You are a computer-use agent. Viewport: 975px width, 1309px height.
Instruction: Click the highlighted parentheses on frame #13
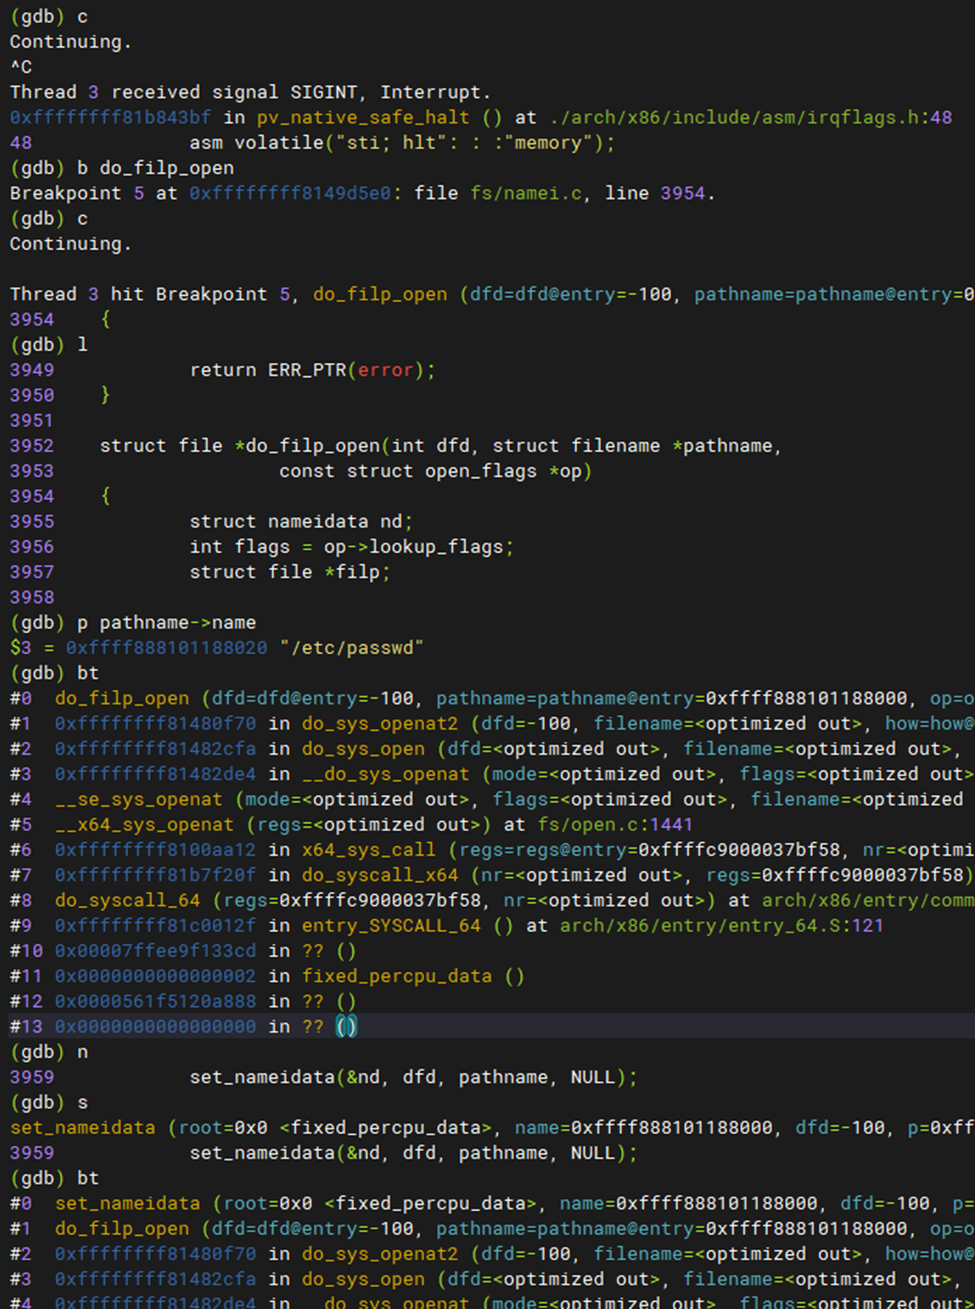pyautogui.click(x=346, y=1027)
